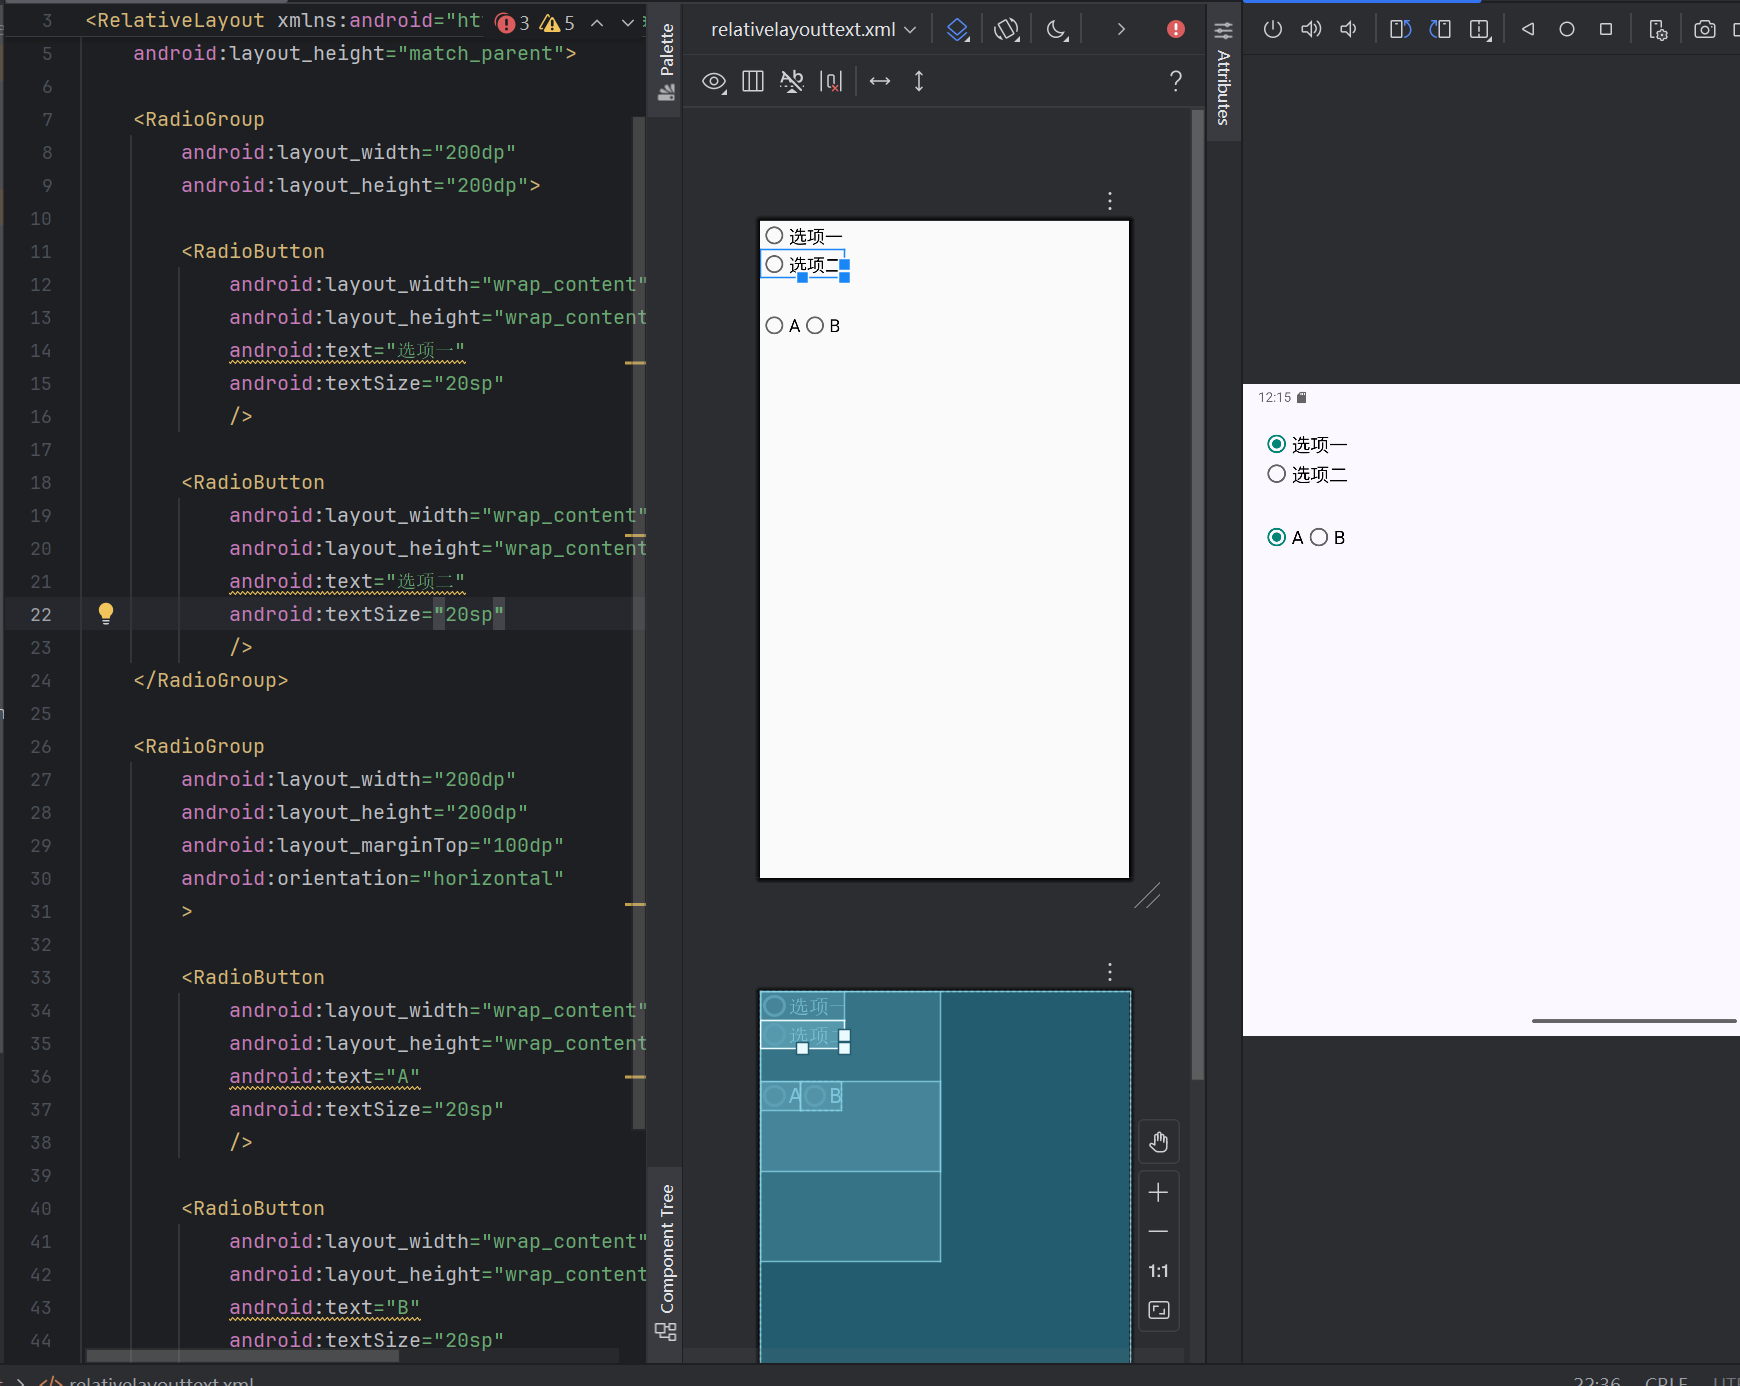The image size is (1740, 1386).
Task: Click the editor horizontal scrollbar
Action: tap(243, 1357)
